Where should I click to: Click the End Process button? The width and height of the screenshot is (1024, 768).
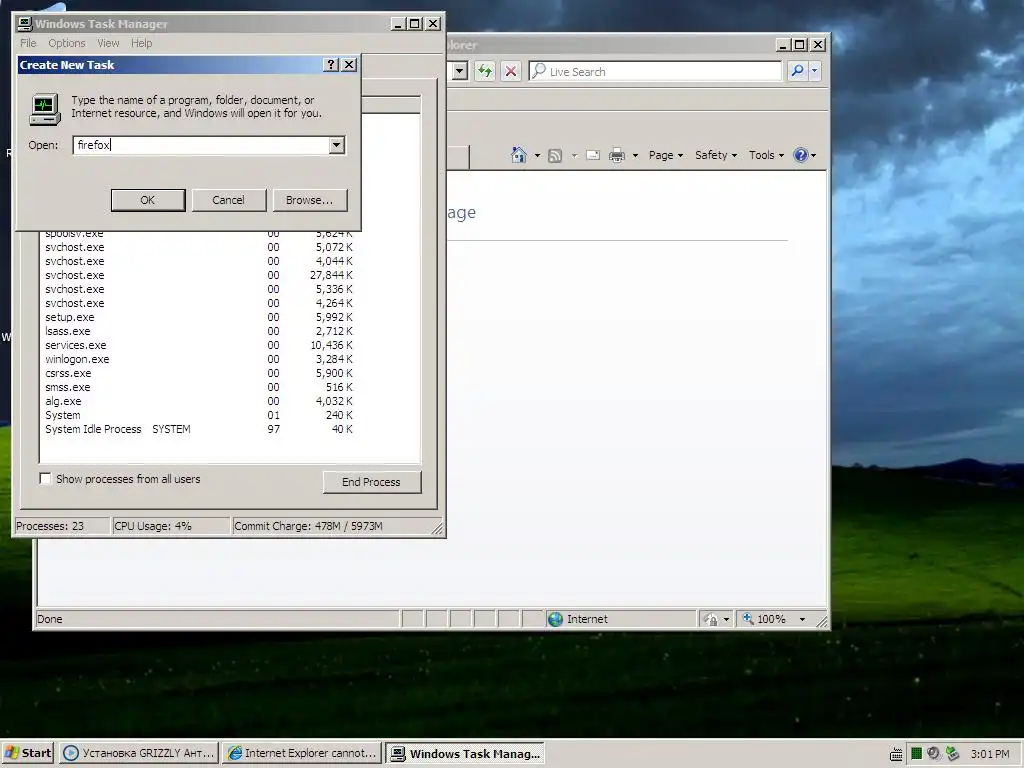(x=372, y=482)
